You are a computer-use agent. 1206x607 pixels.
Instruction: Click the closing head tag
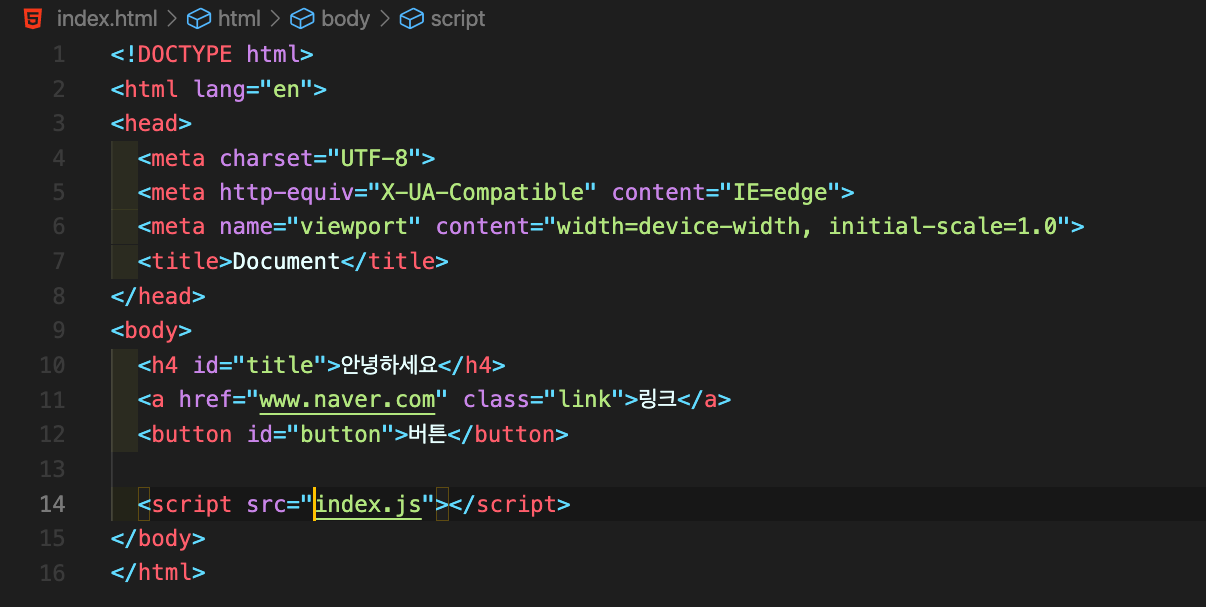pyautogui.click(x=158, y=296)
